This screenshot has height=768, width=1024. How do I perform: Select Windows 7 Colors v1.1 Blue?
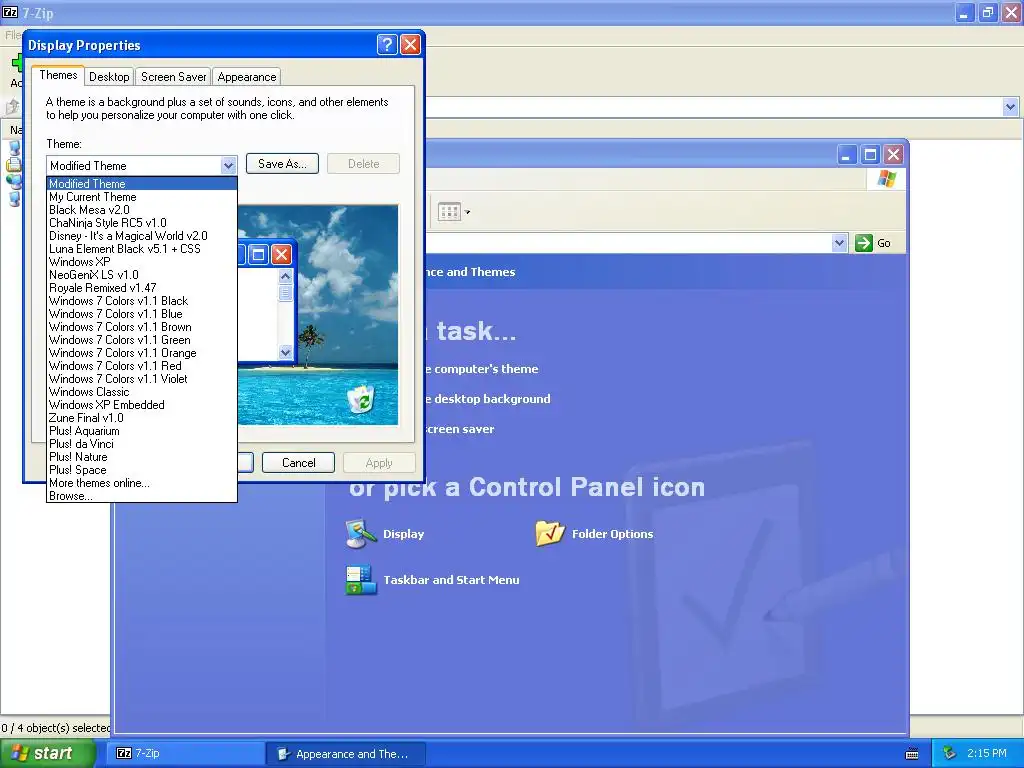click(142, 313)
